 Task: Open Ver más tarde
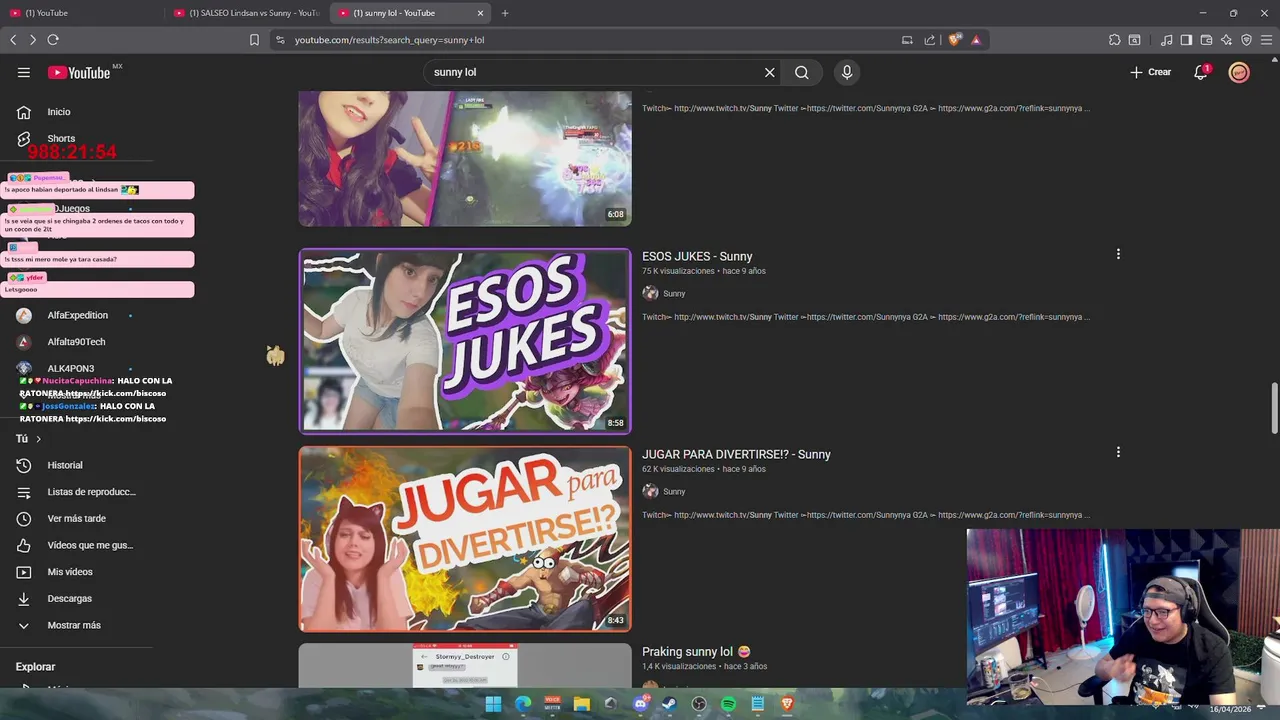tap(75, 518)
